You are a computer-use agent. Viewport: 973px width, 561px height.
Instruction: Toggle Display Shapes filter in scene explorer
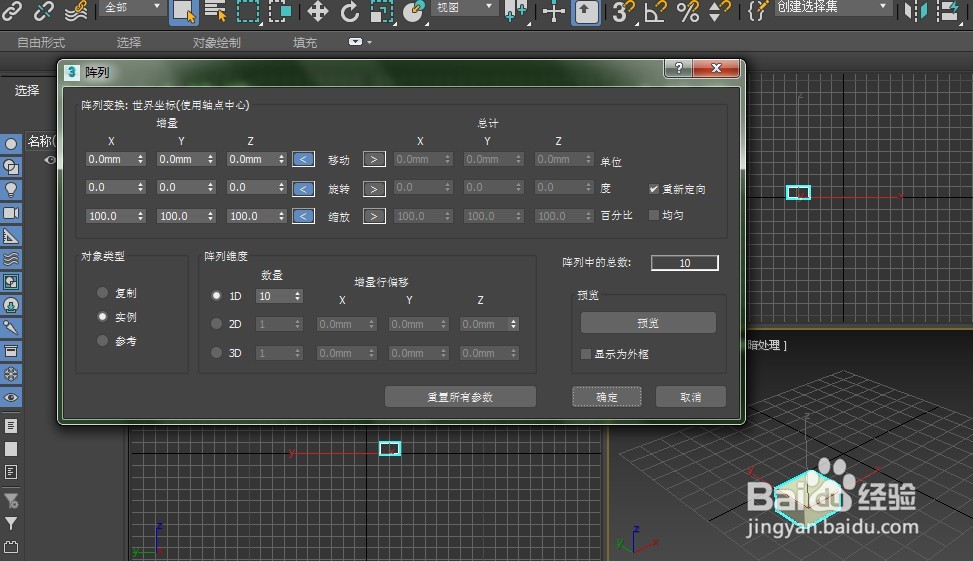11,167
